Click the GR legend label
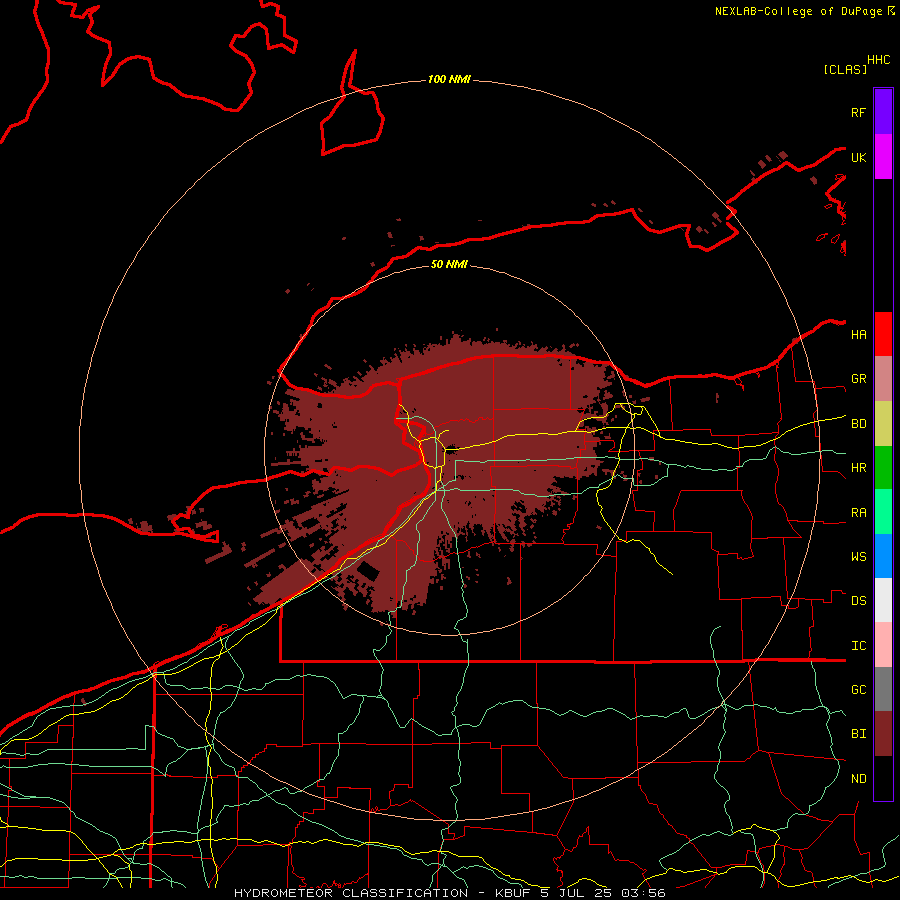The width and height of the screenshot is (900, 900). click(x=858, y=379)
